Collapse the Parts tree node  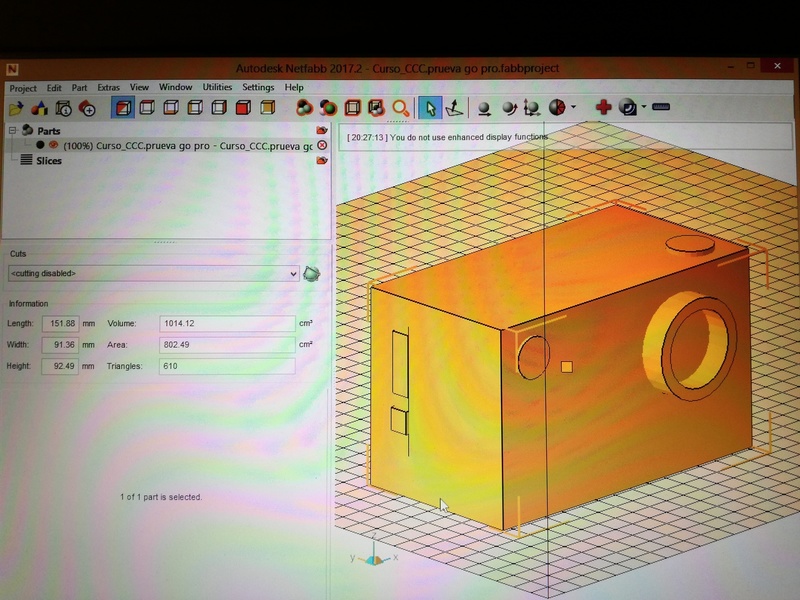[13, 131]
